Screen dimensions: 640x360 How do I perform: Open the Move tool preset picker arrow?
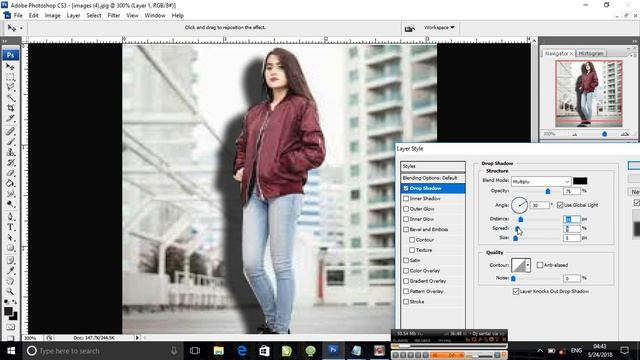(21, 28)
